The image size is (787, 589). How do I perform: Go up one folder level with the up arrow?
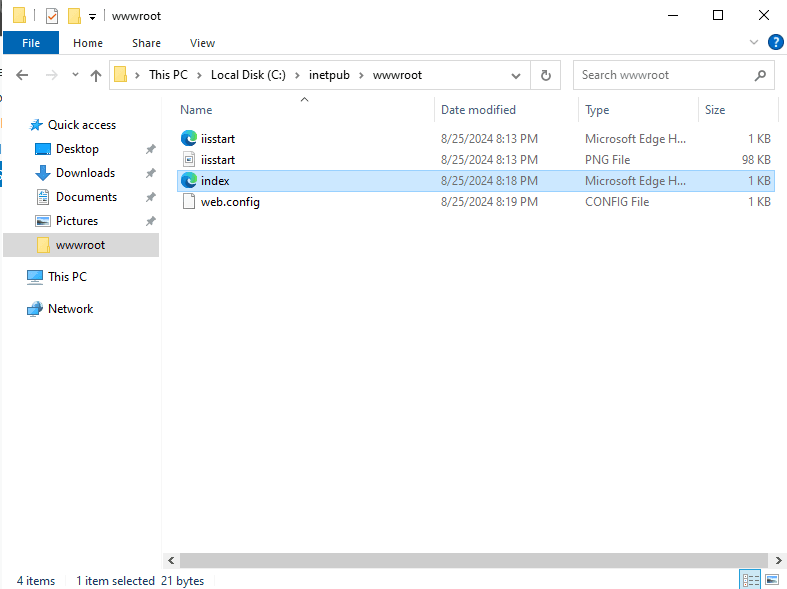click(96, 75)
